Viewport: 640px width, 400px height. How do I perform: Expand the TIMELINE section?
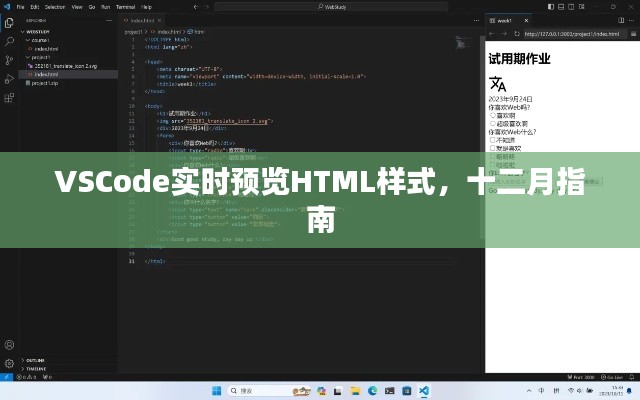pyautogui.click(x=22, y=369)
